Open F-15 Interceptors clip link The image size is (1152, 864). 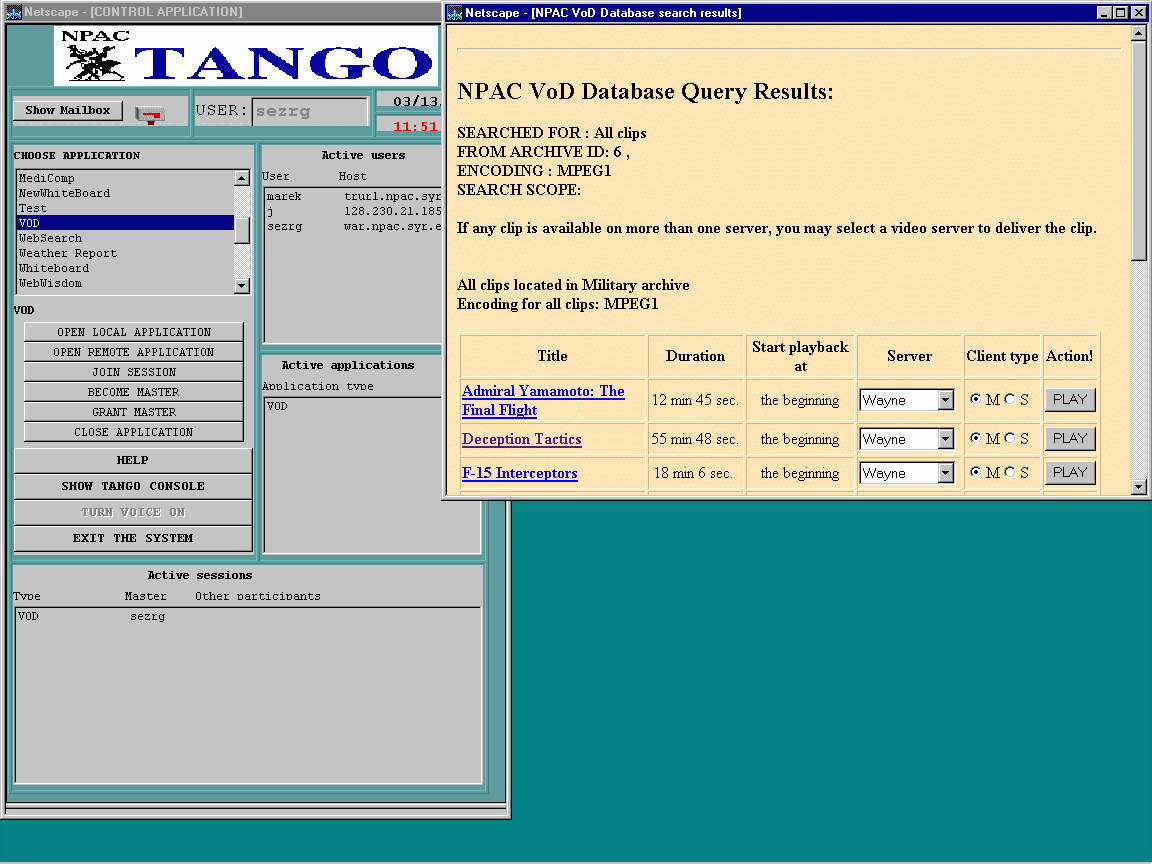pyautogui.click(x=519, y=473)
